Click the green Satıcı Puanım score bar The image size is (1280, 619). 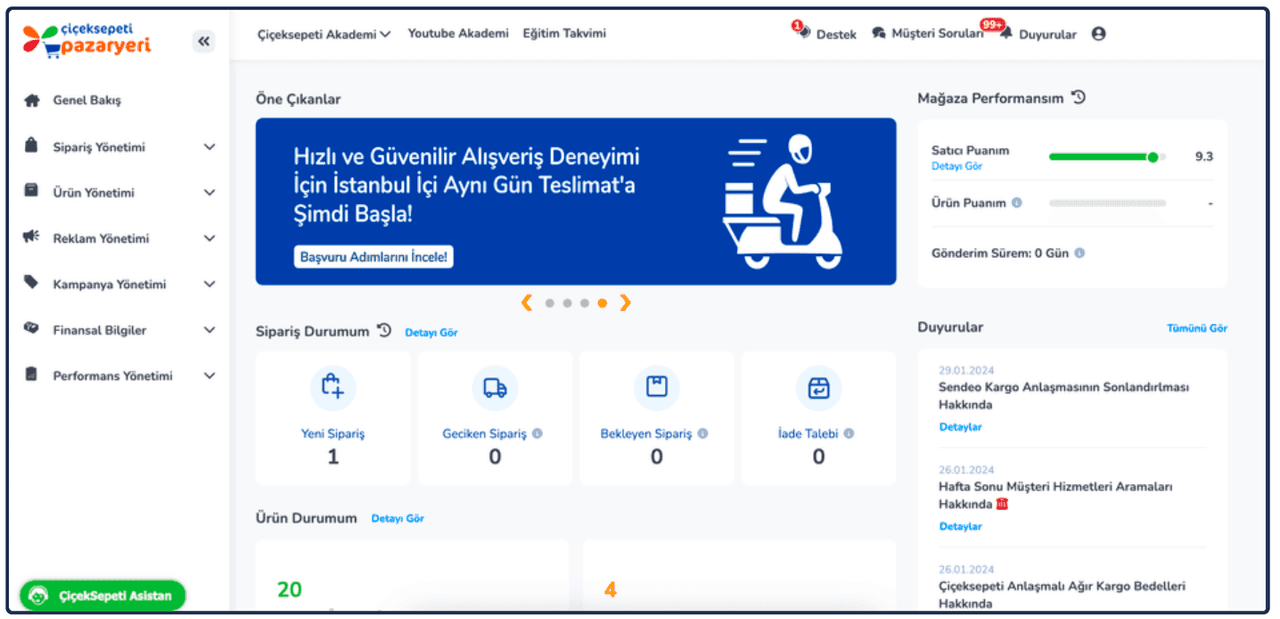pos(1107,157)
